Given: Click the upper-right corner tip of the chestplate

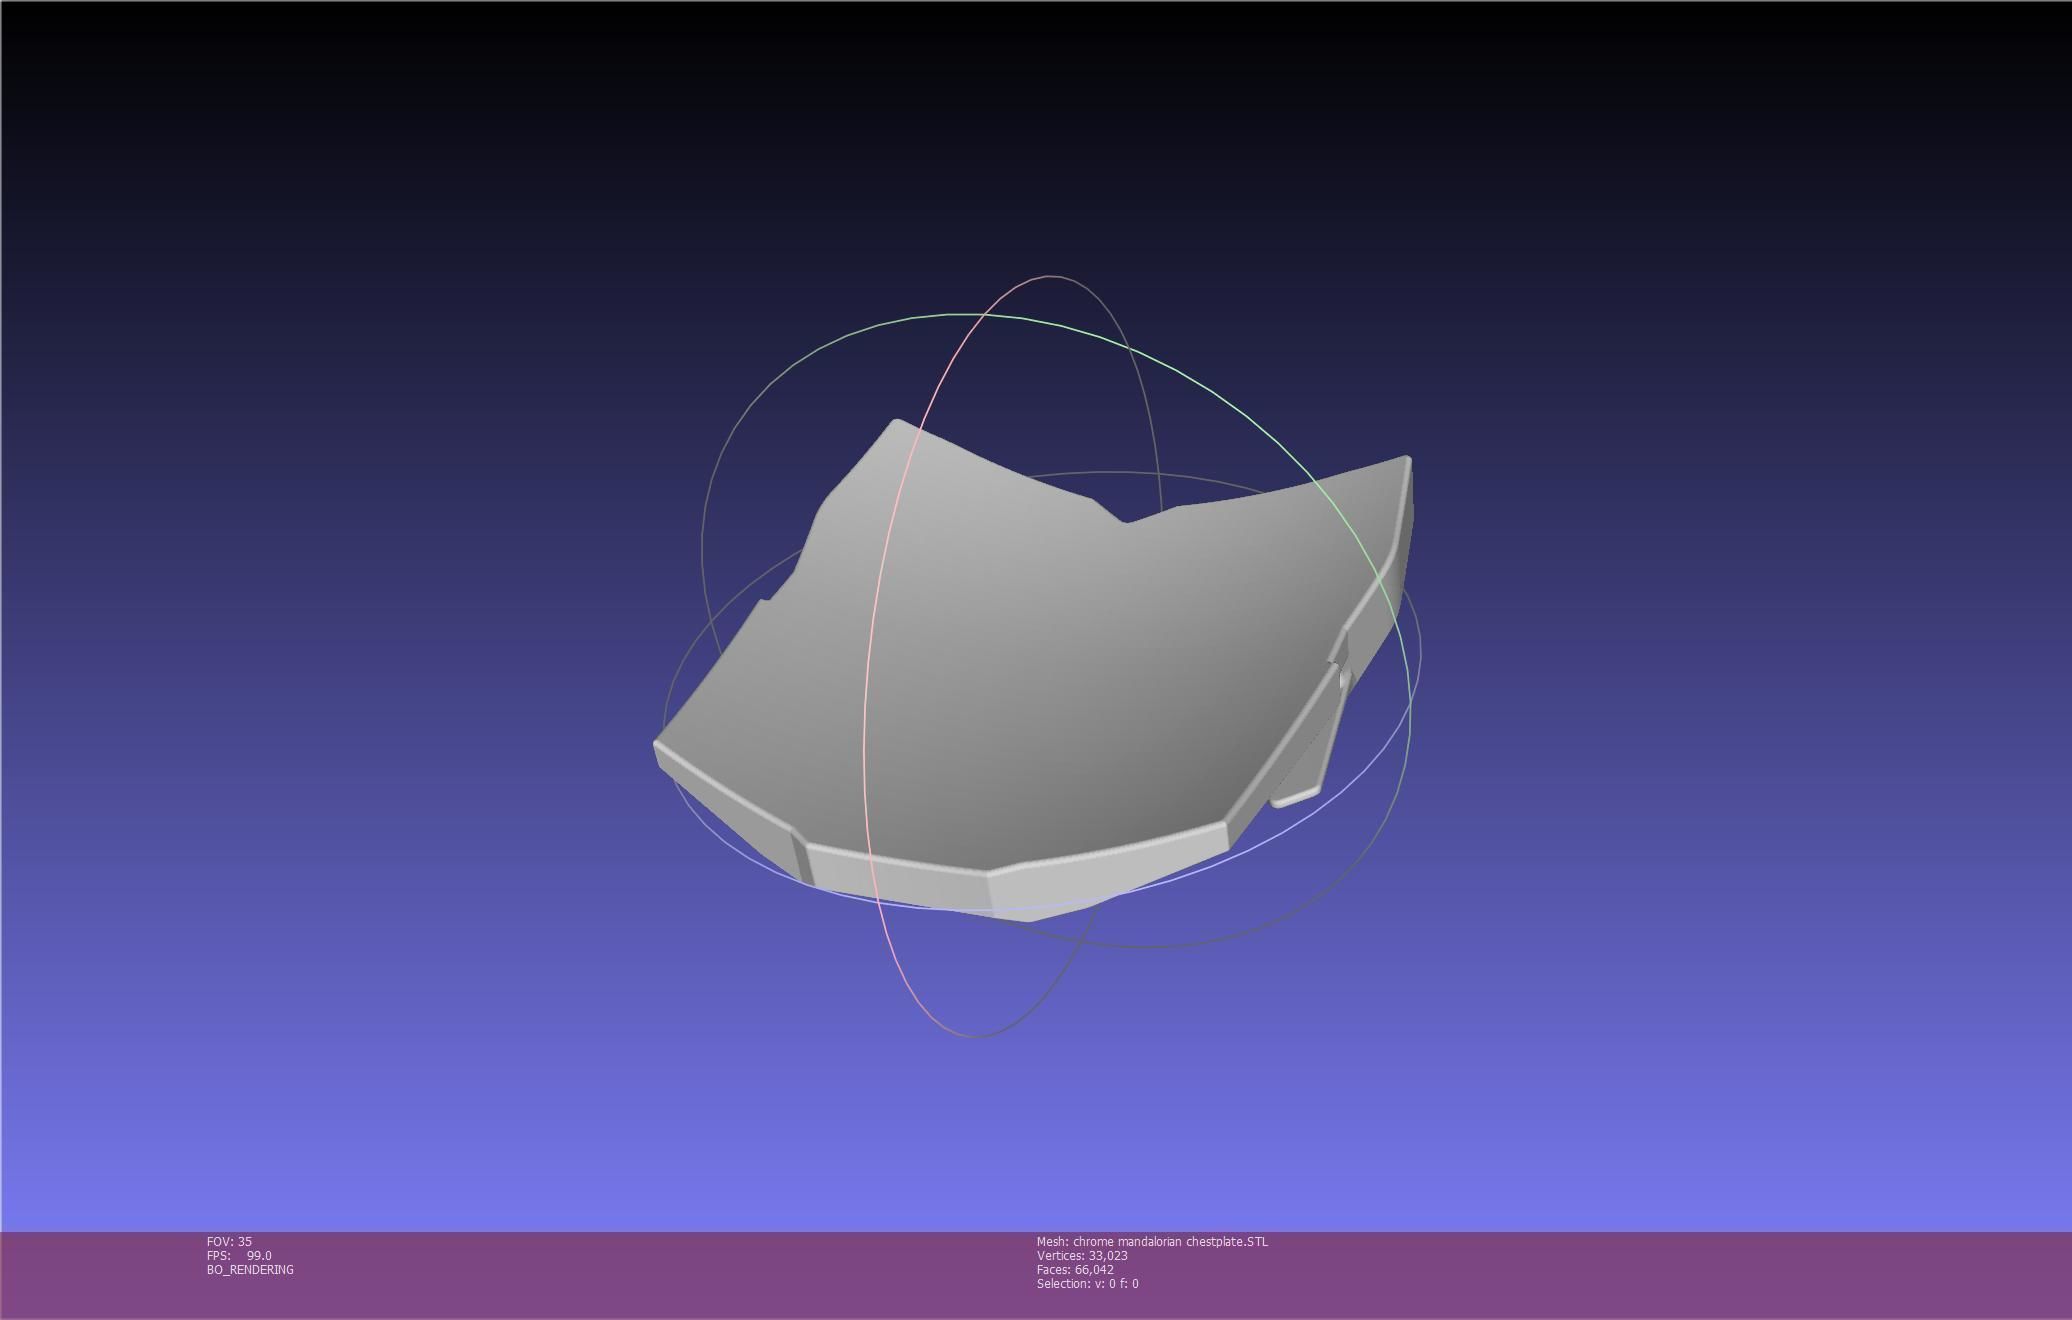Looking at the screenshot, I should (x=1405, y=460).
